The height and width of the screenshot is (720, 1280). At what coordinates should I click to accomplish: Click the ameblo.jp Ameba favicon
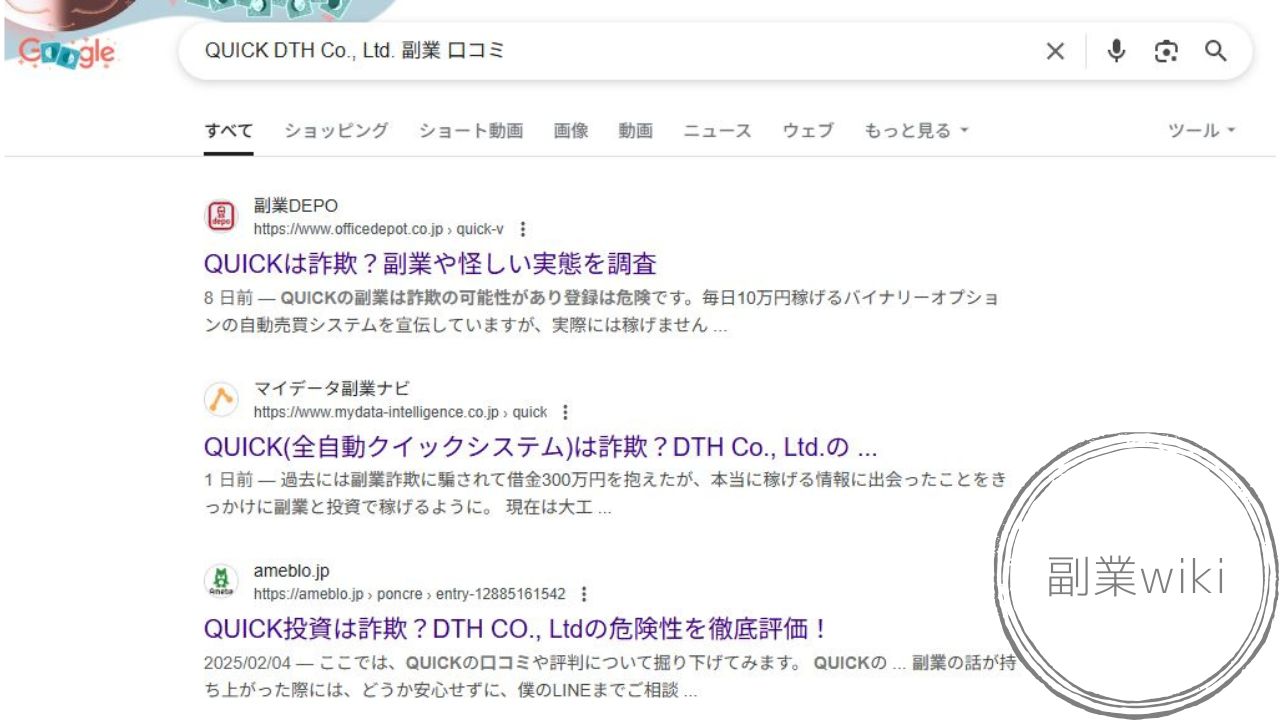click(221, 581)
